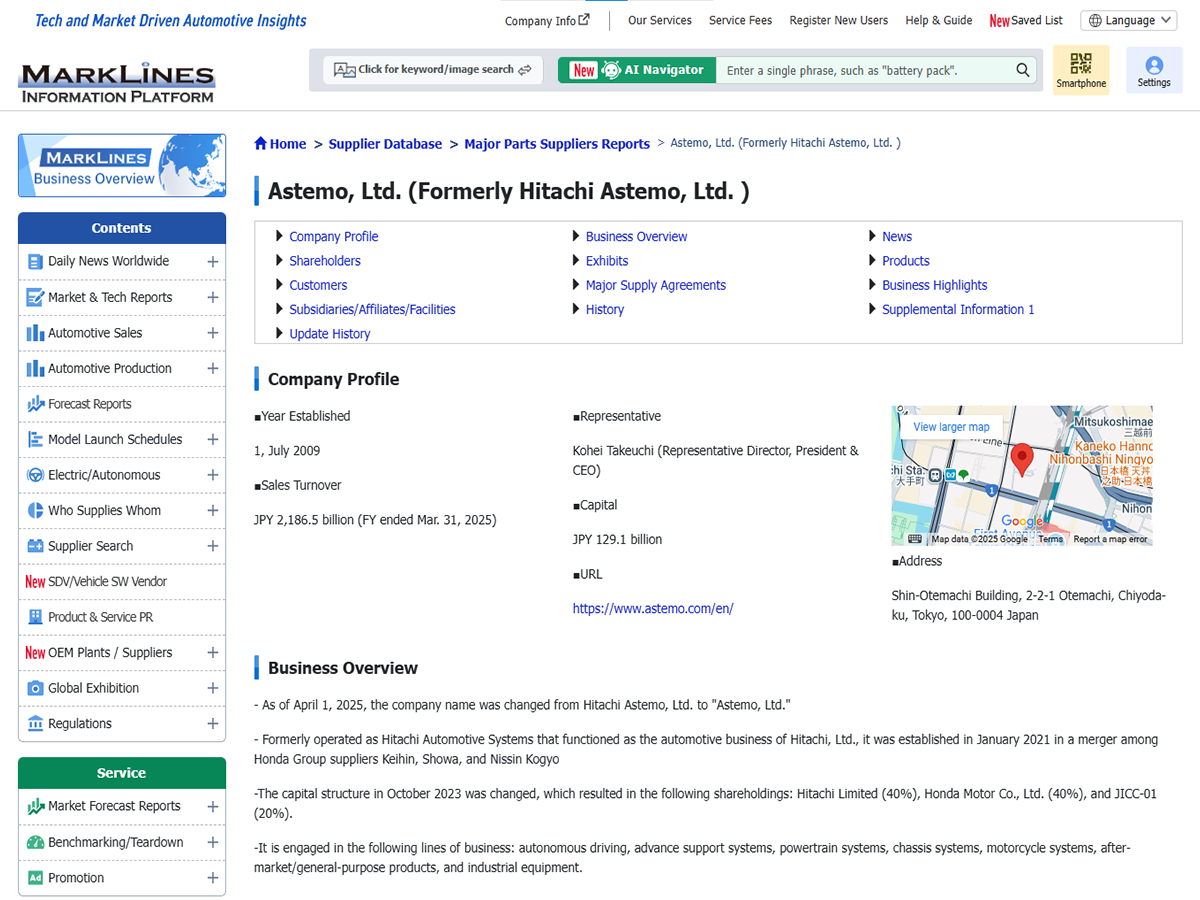Image resolution: width=1200 pixels, height=900 pixels.
Task: Click View larger map button
Action: point(951,427)
